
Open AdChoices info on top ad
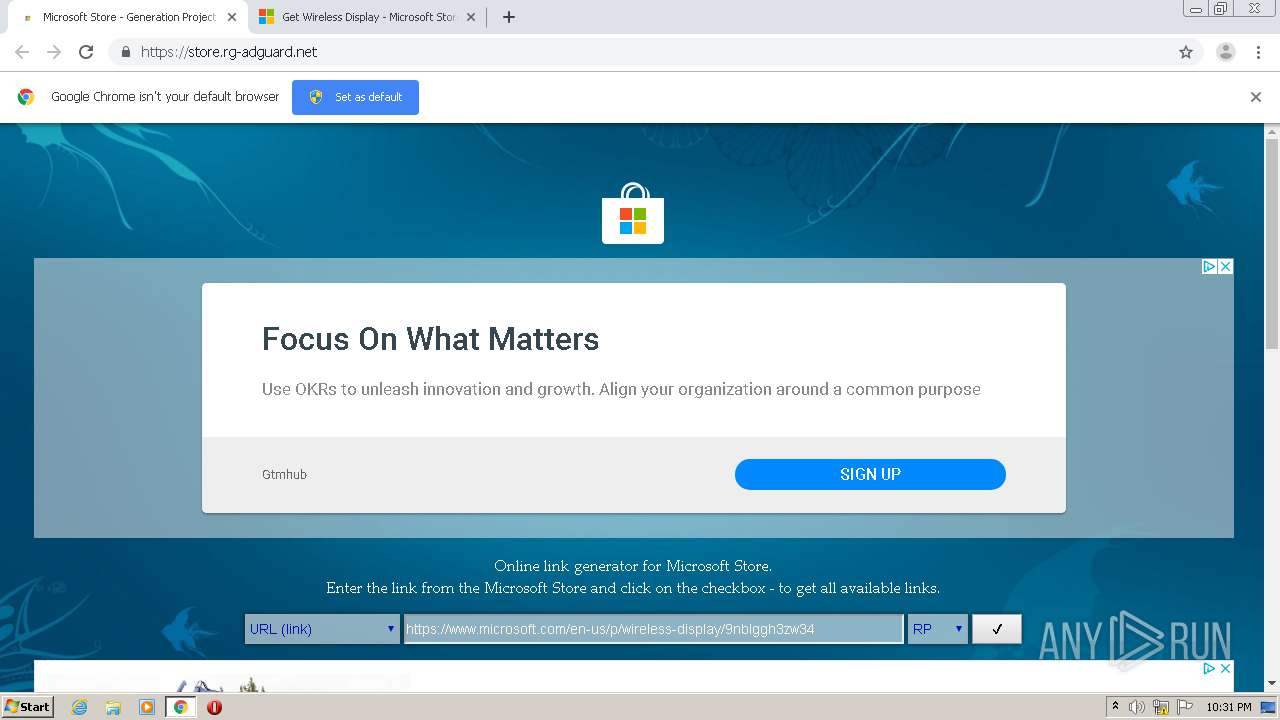[1209, 266]
